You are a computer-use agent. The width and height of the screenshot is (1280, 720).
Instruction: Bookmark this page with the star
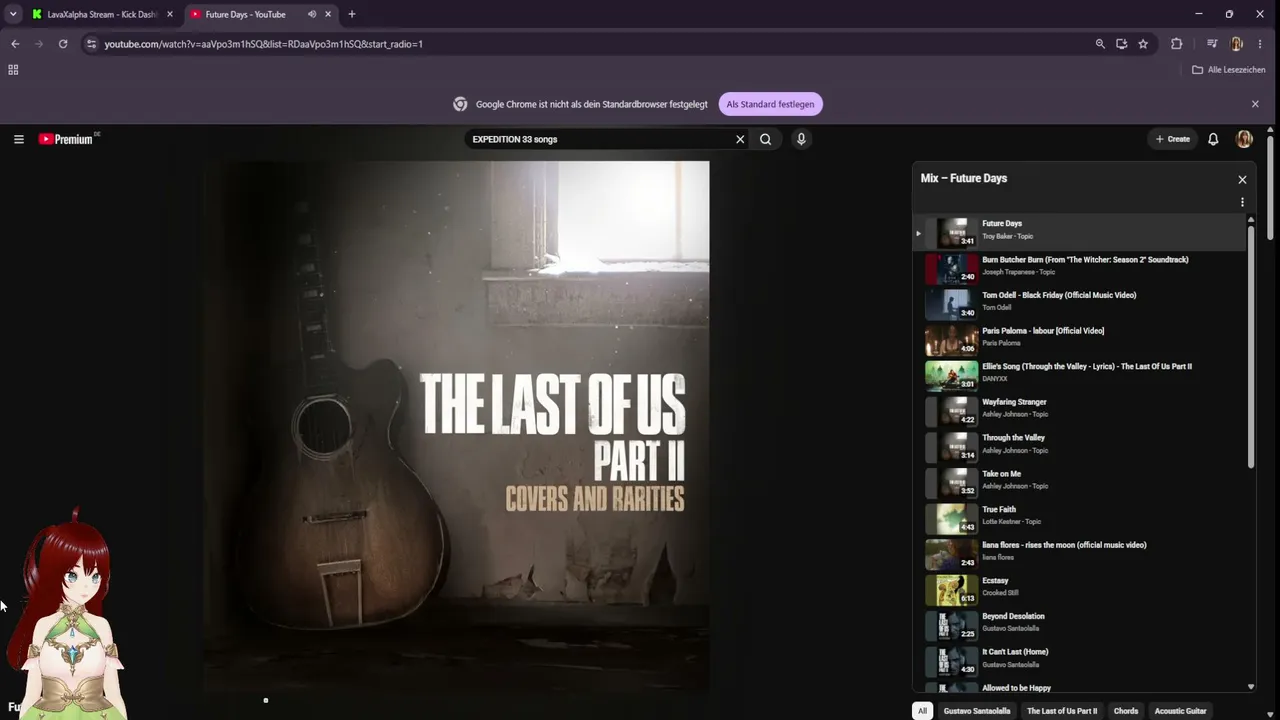pyautogui.click(x=1143, y=44)
